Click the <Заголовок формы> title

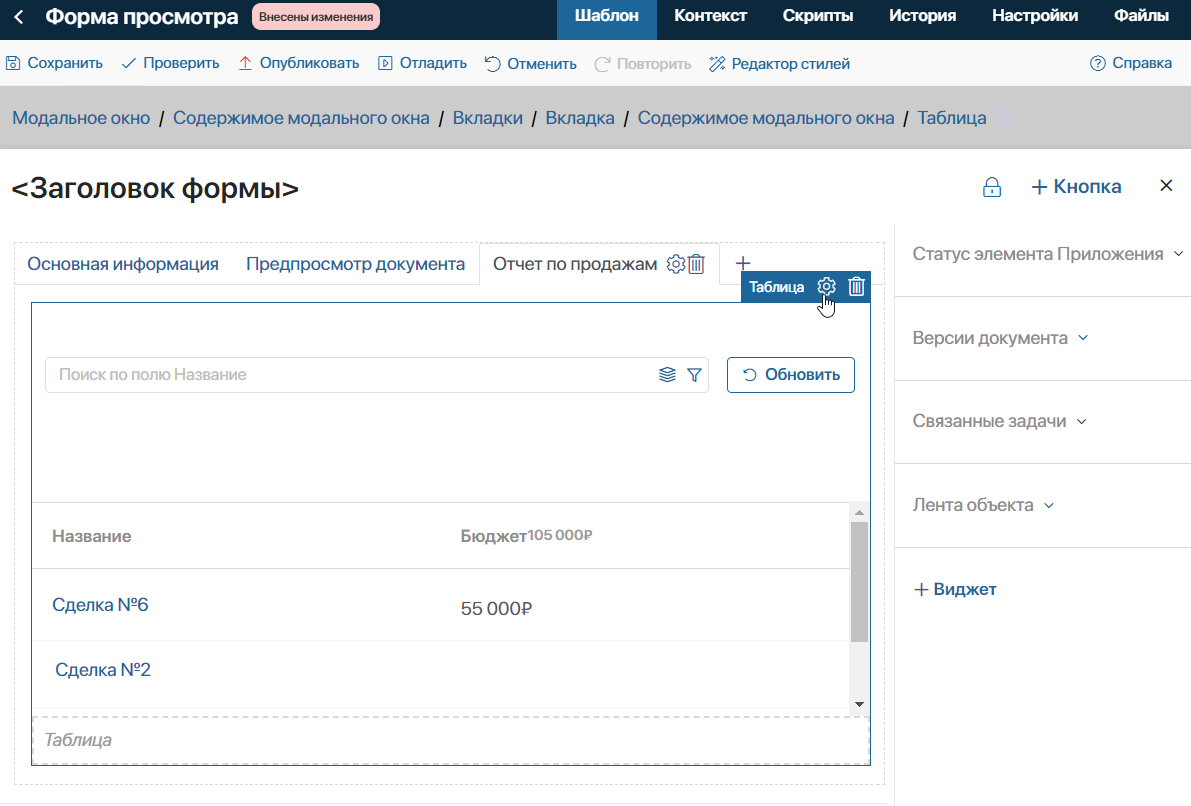pos(156,188)
